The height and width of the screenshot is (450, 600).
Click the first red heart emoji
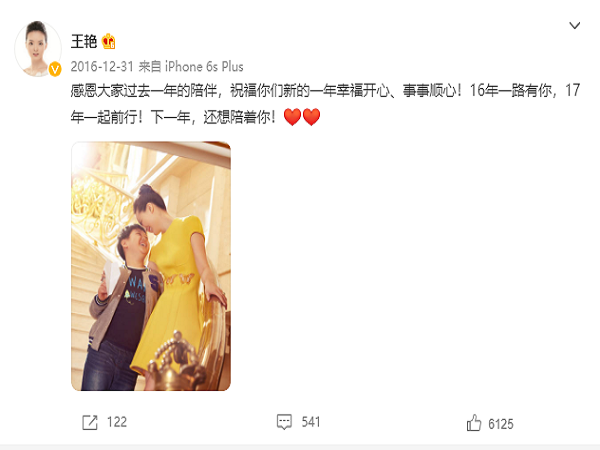pos(292,117)
